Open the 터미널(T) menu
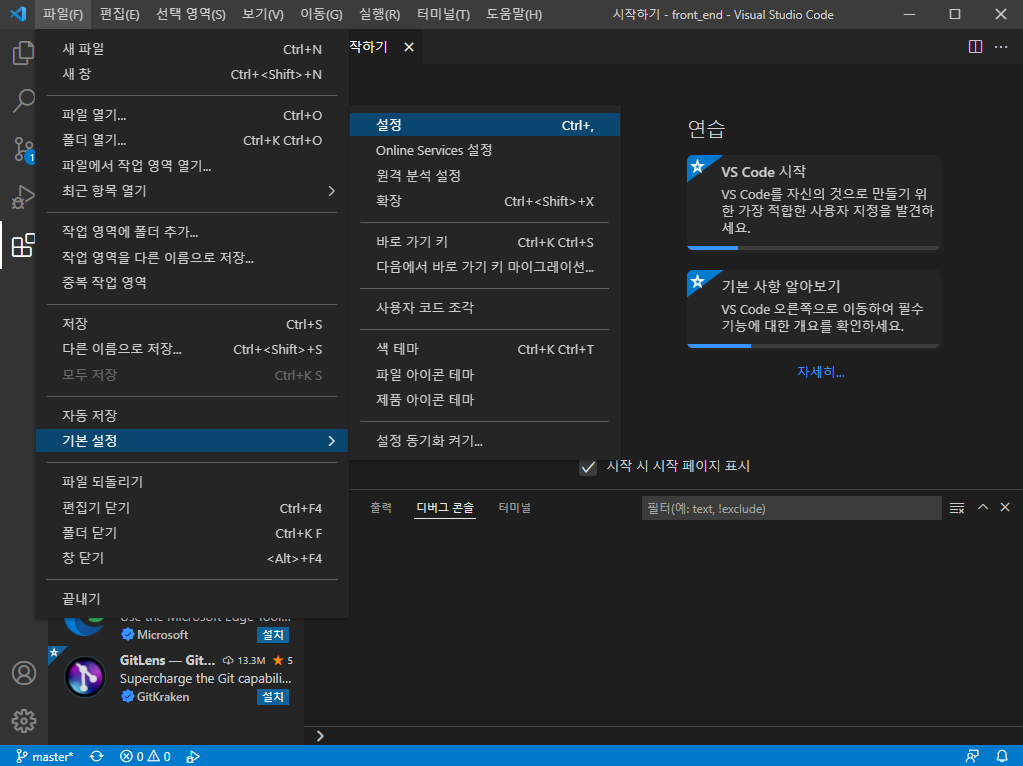Image resolution: width=1023 pixels, height=766 pixels. point(443,14)
